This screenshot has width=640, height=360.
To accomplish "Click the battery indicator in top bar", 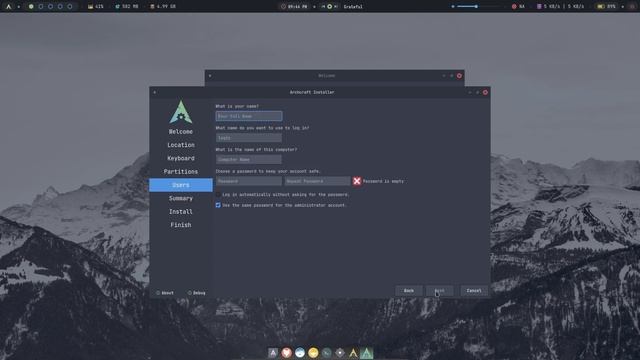I will [607, 7].
